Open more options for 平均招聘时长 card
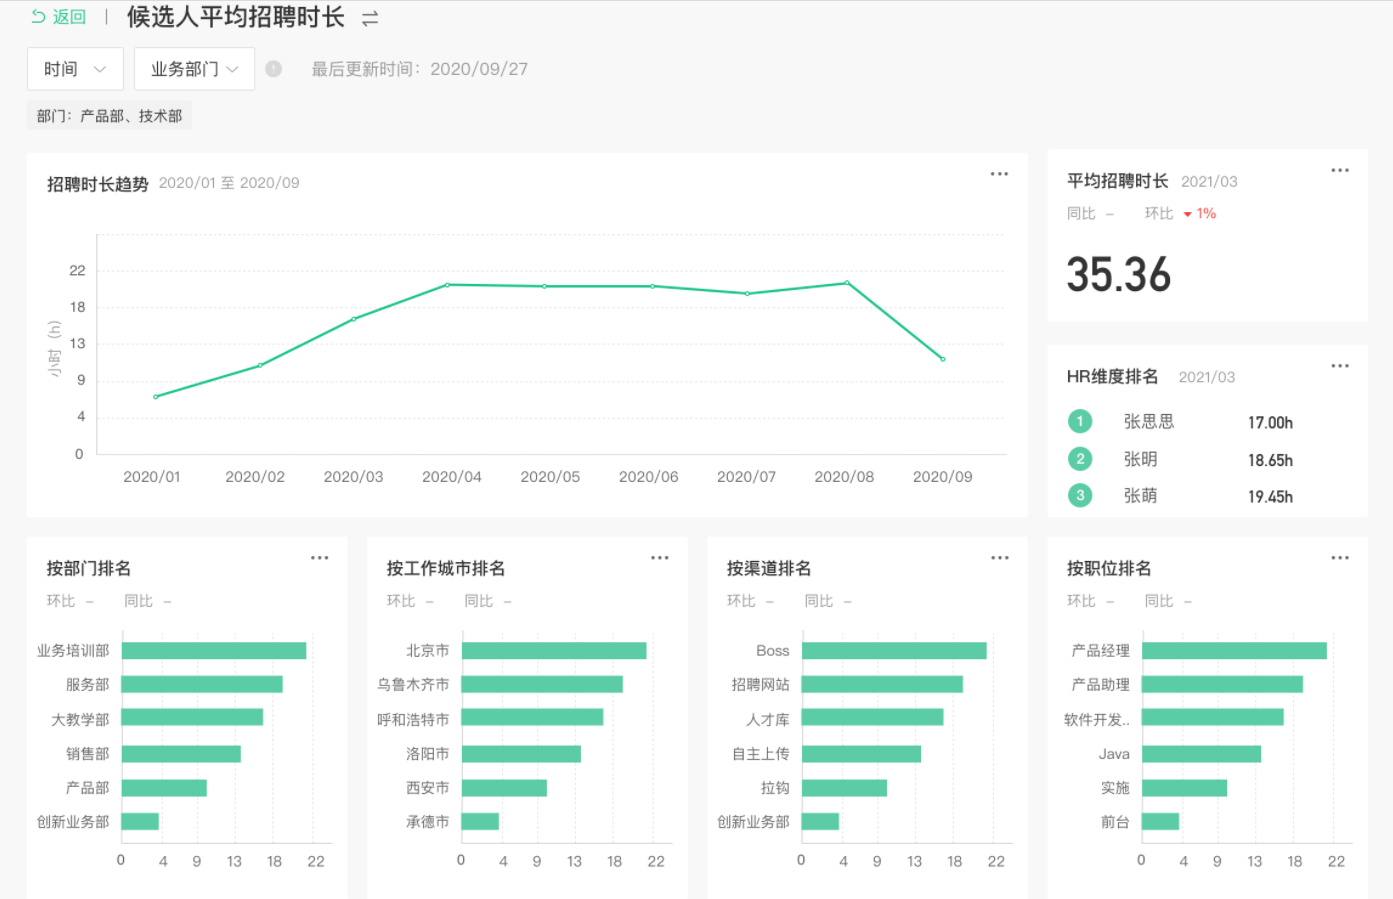1393x899 pixels. pyautogui.click(x=1340, y=170)
